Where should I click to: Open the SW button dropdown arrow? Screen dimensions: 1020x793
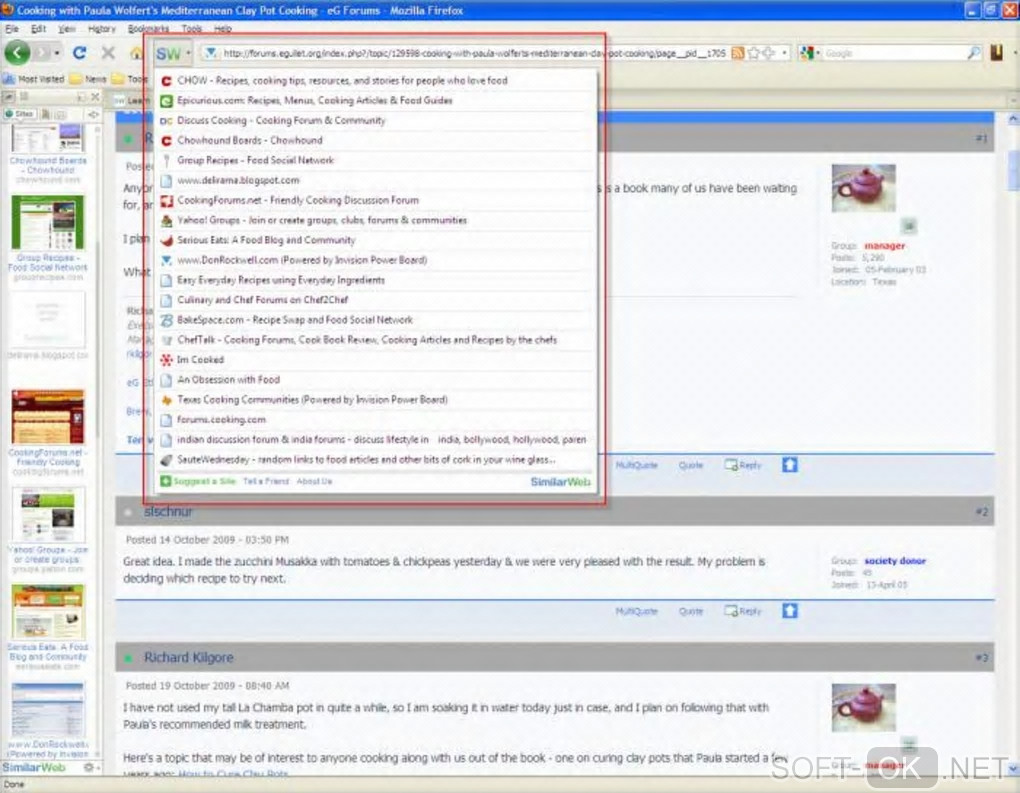(x=189, y=53)
